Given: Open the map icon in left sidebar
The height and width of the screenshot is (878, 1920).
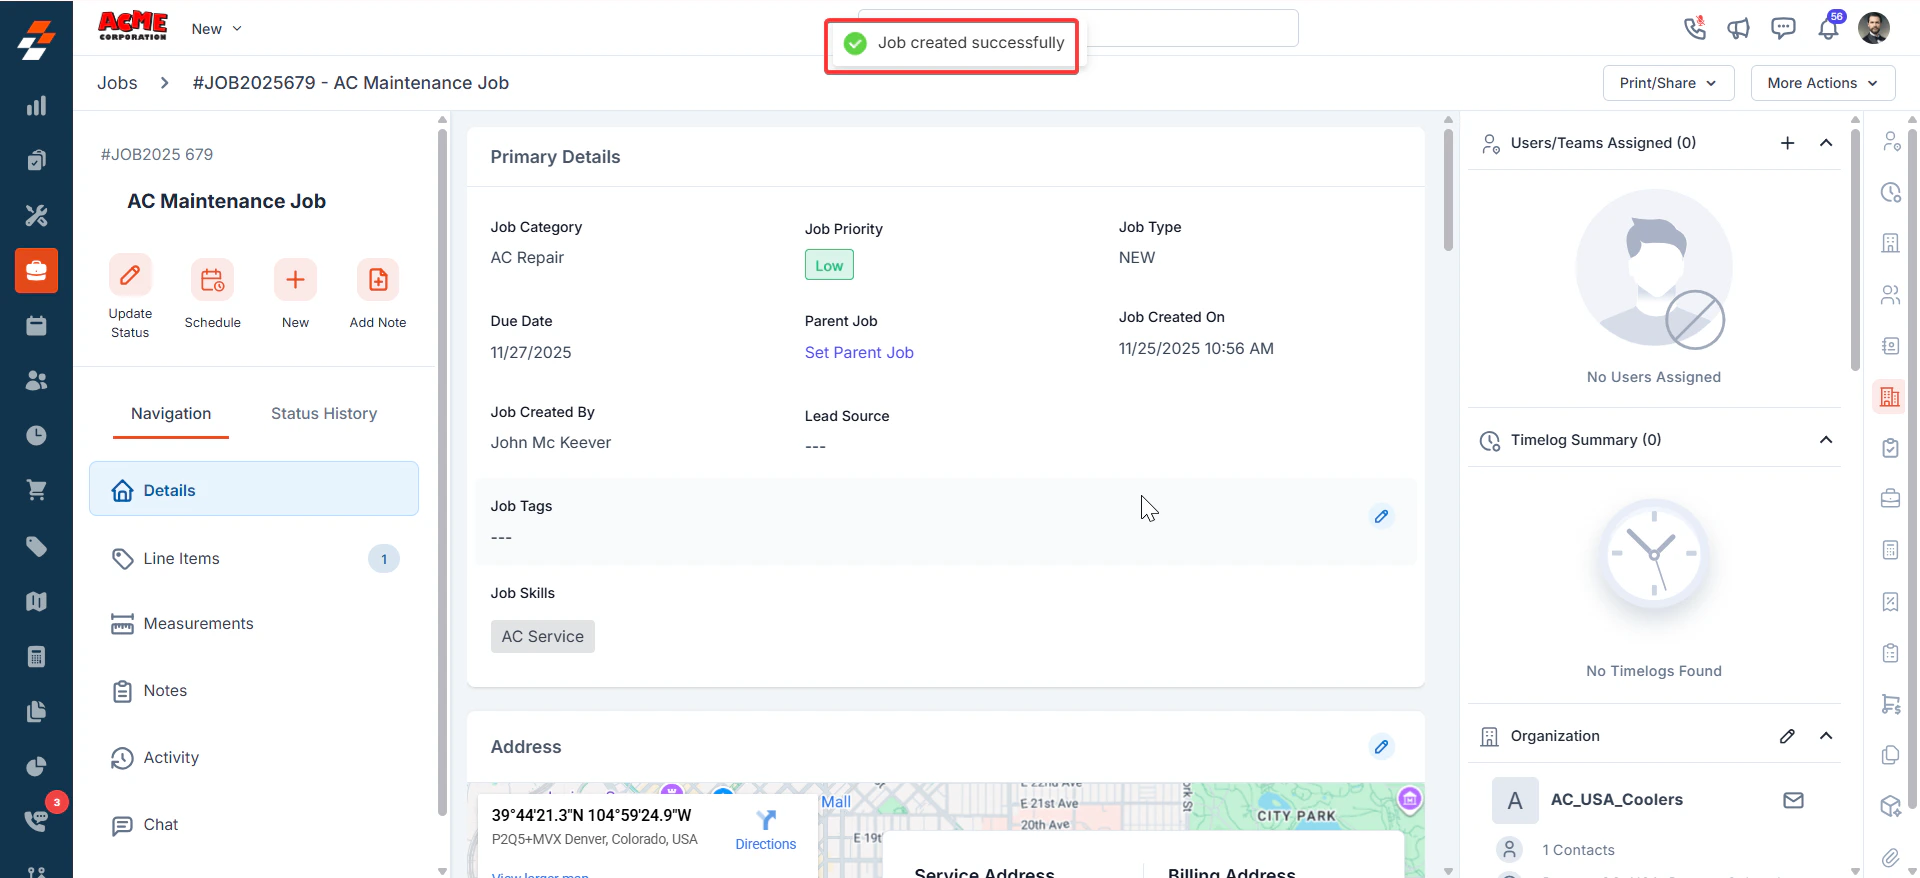Looking at the screenshot, I should tap(36, 601).
